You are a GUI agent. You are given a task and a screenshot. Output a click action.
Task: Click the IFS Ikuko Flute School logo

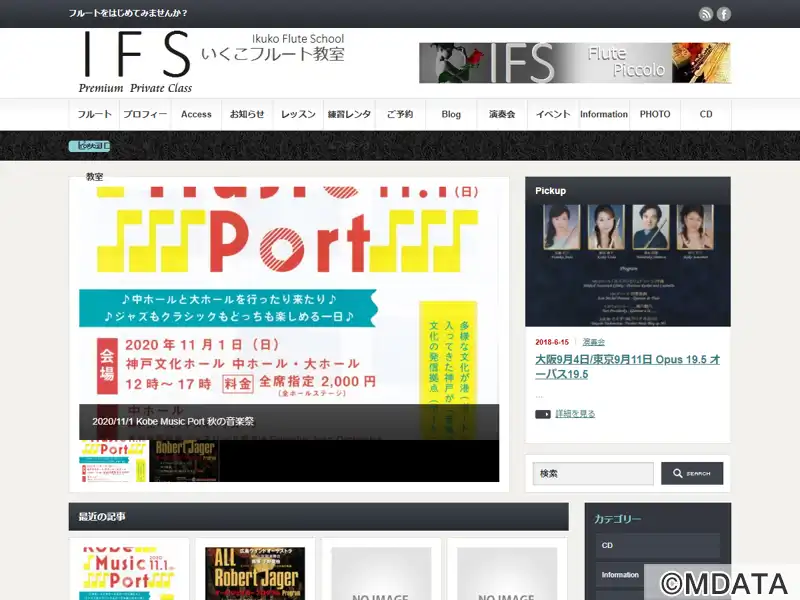[x=212, y=62]
